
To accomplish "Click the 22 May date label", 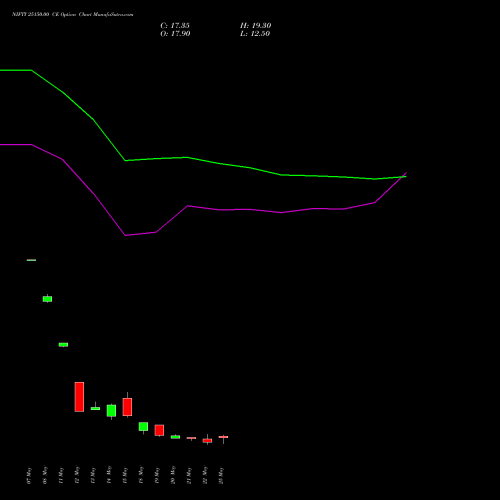I will (205, 476).
